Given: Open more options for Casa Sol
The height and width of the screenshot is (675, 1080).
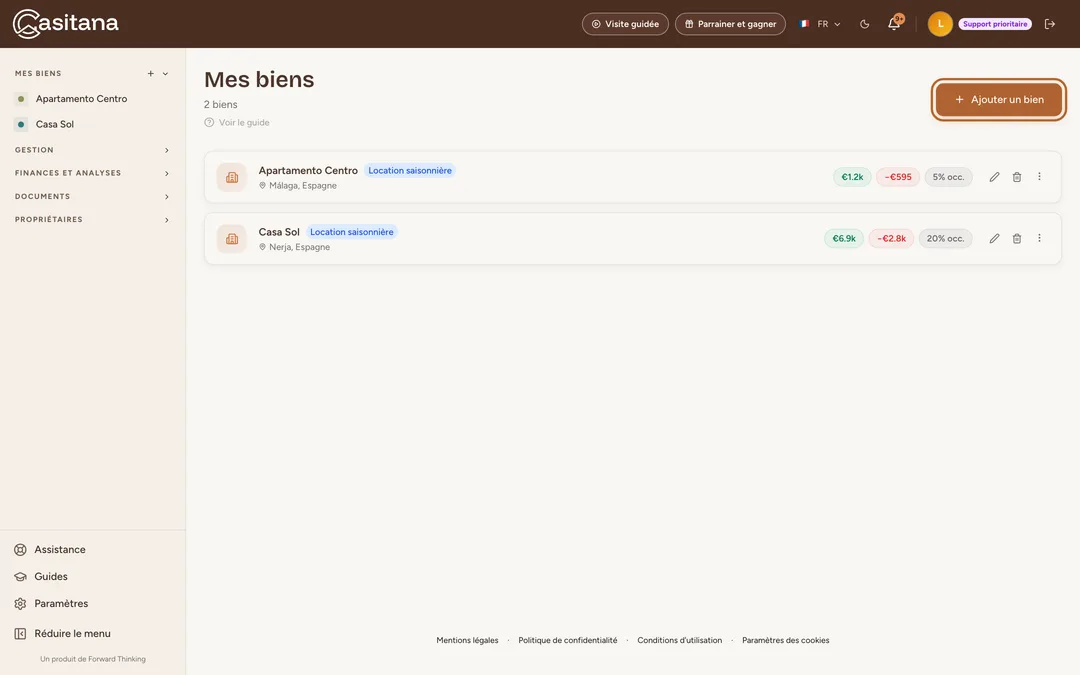Looking at the screenshot, I should click(1039, 238).
